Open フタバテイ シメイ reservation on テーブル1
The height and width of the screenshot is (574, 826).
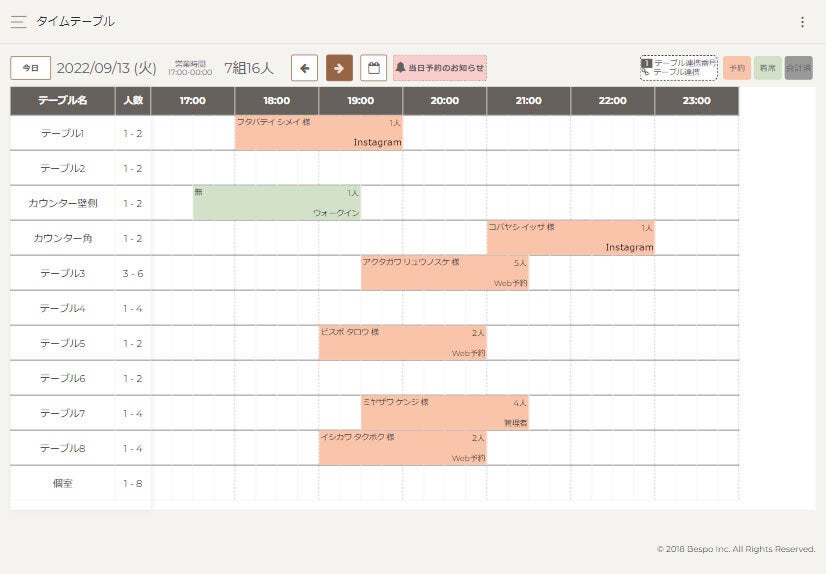click(318, 133)
